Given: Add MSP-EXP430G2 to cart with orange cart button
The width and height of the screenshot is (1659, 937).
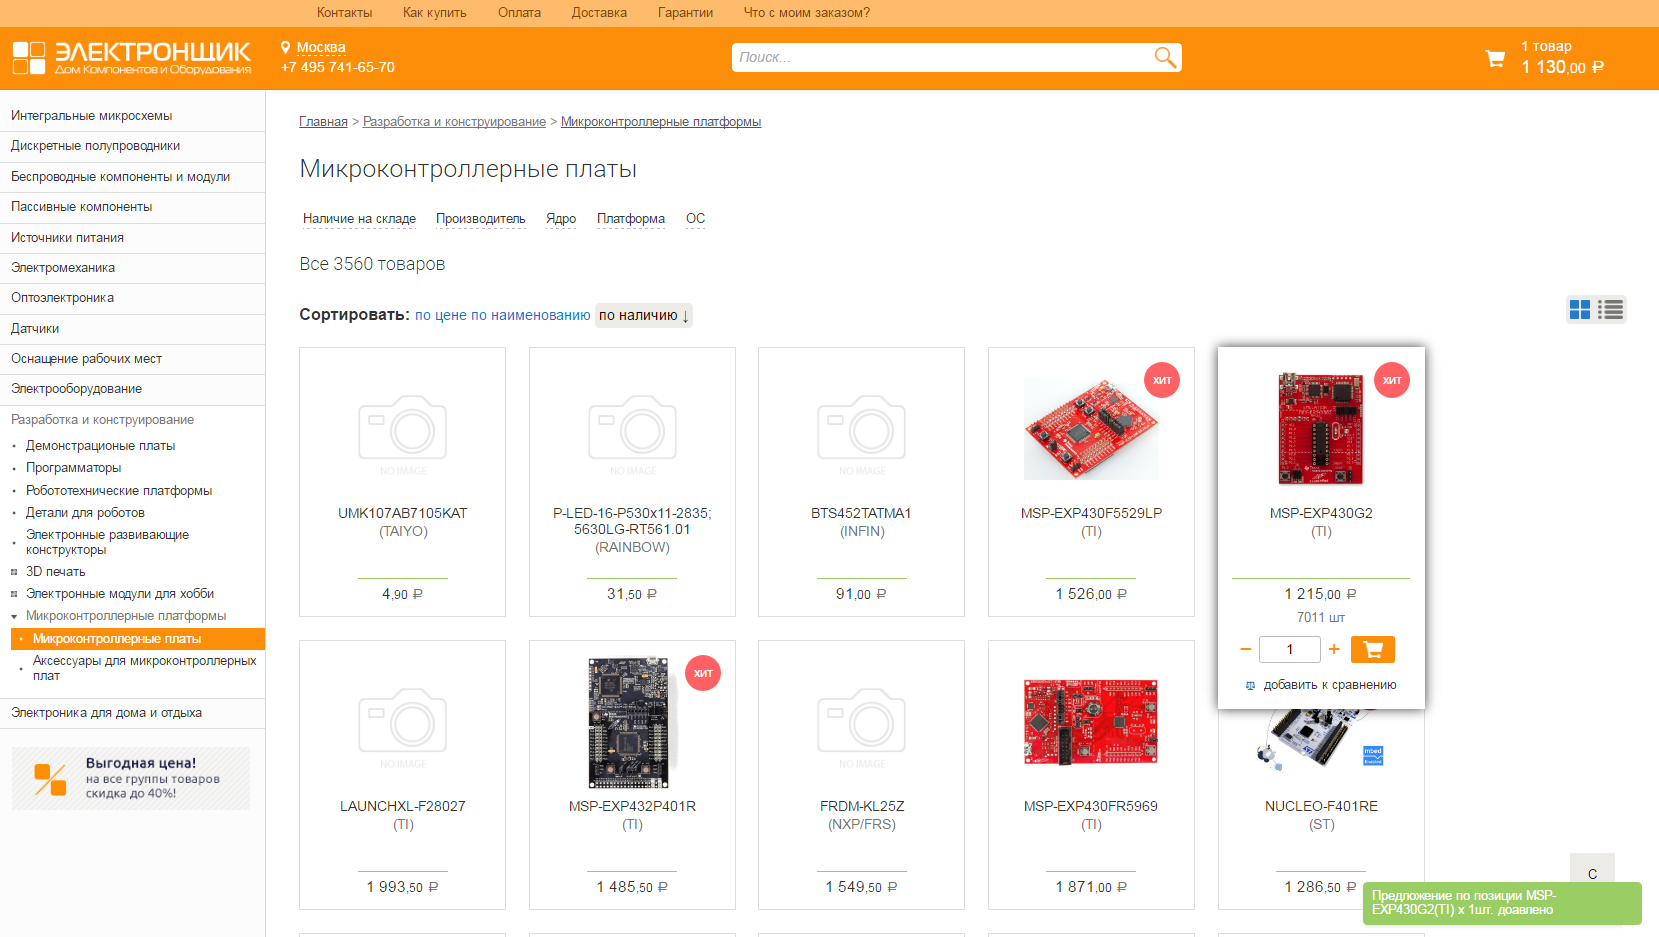Looking at the screenshot, I should [1372, 650].
